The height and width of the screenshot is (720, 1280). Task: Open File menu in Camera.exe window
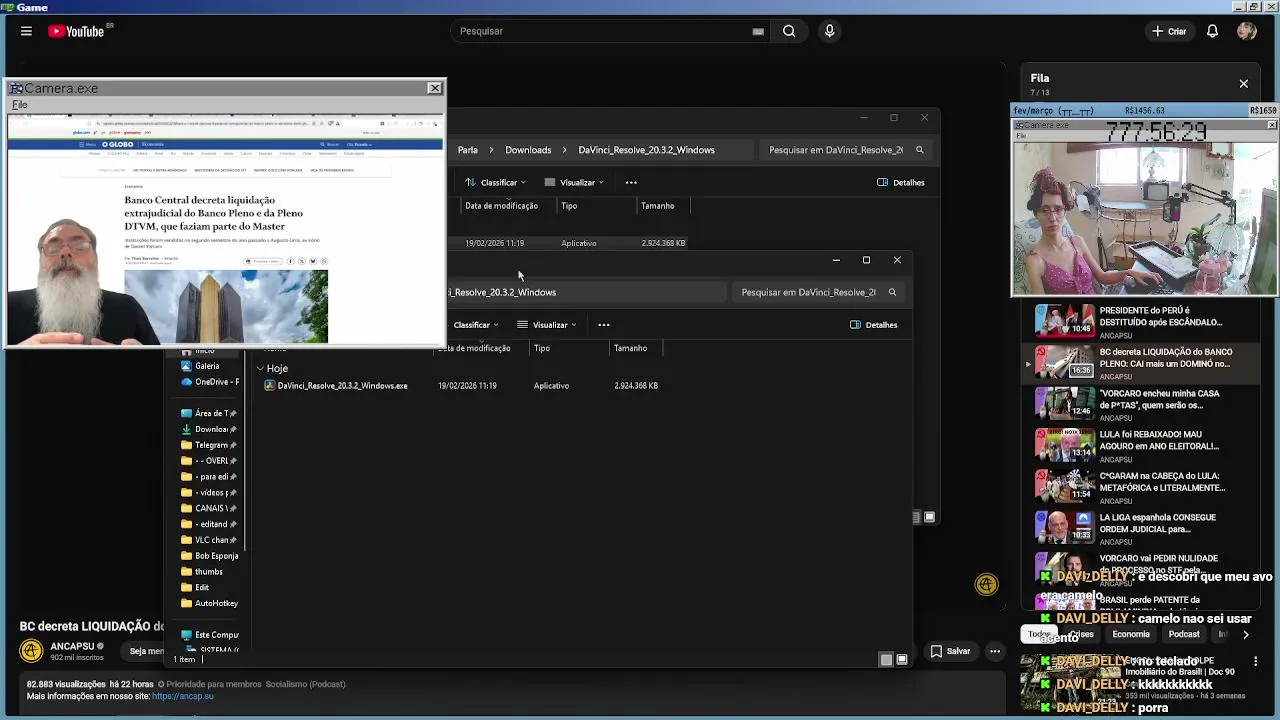(x=19, y=104)
